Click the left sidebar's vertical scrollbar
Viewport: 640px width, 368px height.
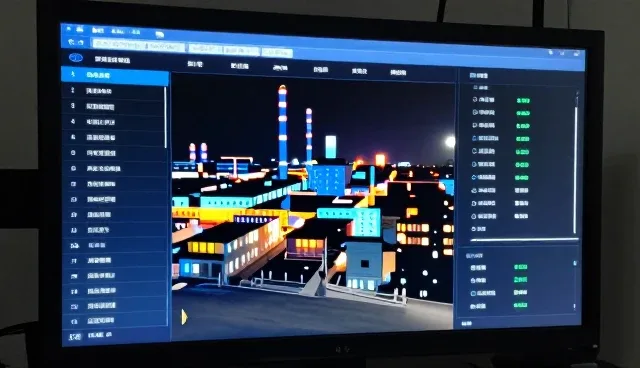pos(166,117)
